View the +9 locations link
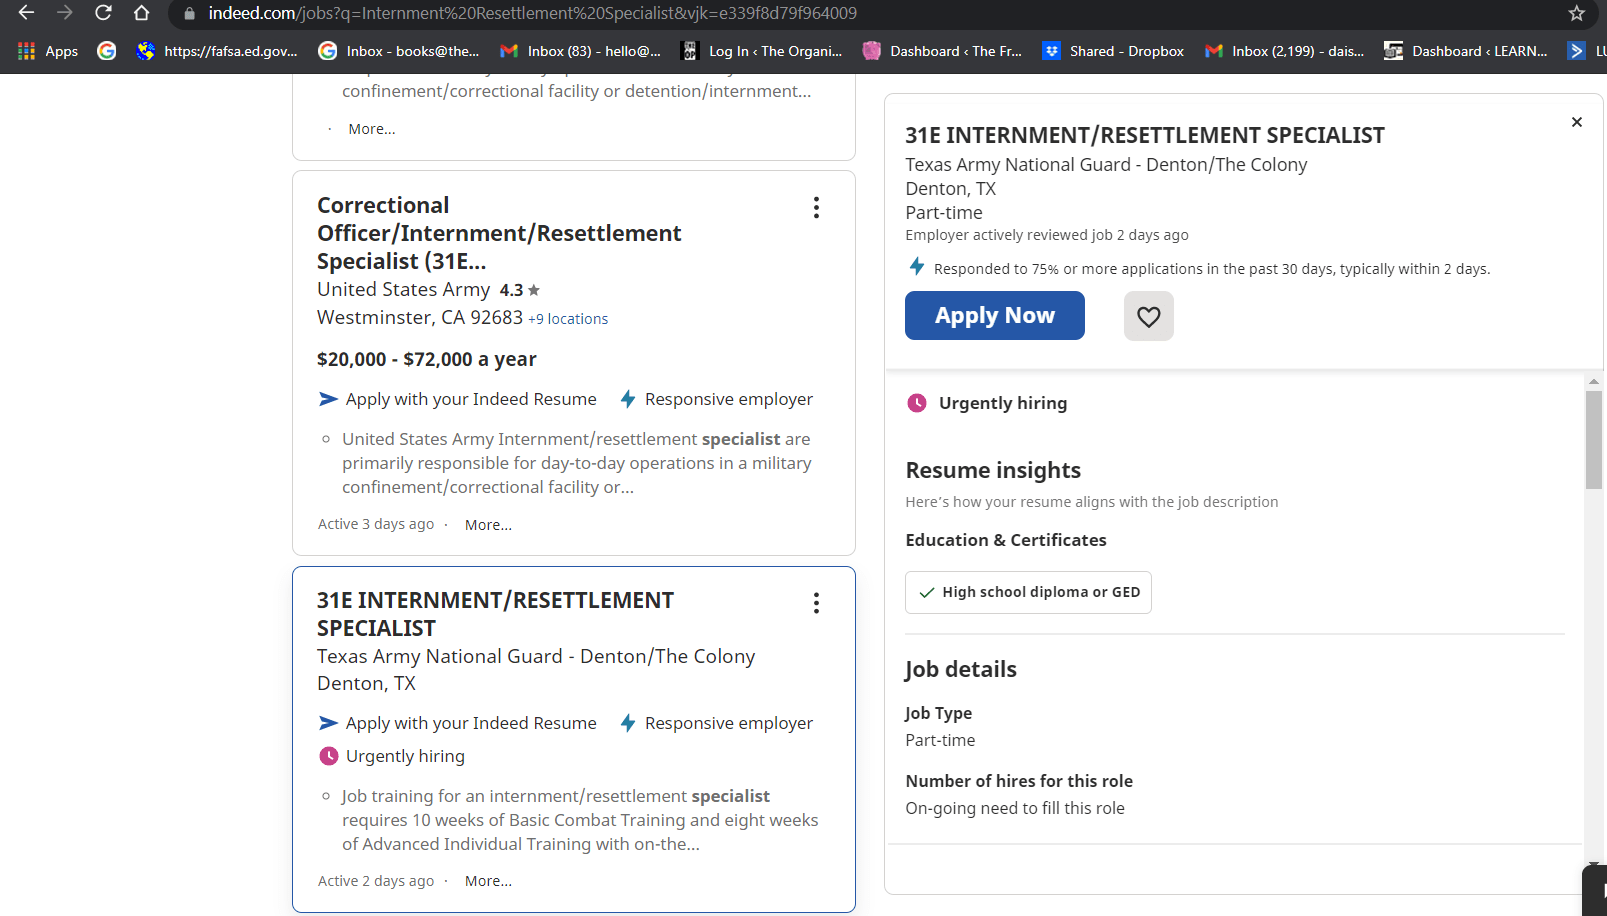The height and width of the screenshot is (916, 1607). pos(568,319)
